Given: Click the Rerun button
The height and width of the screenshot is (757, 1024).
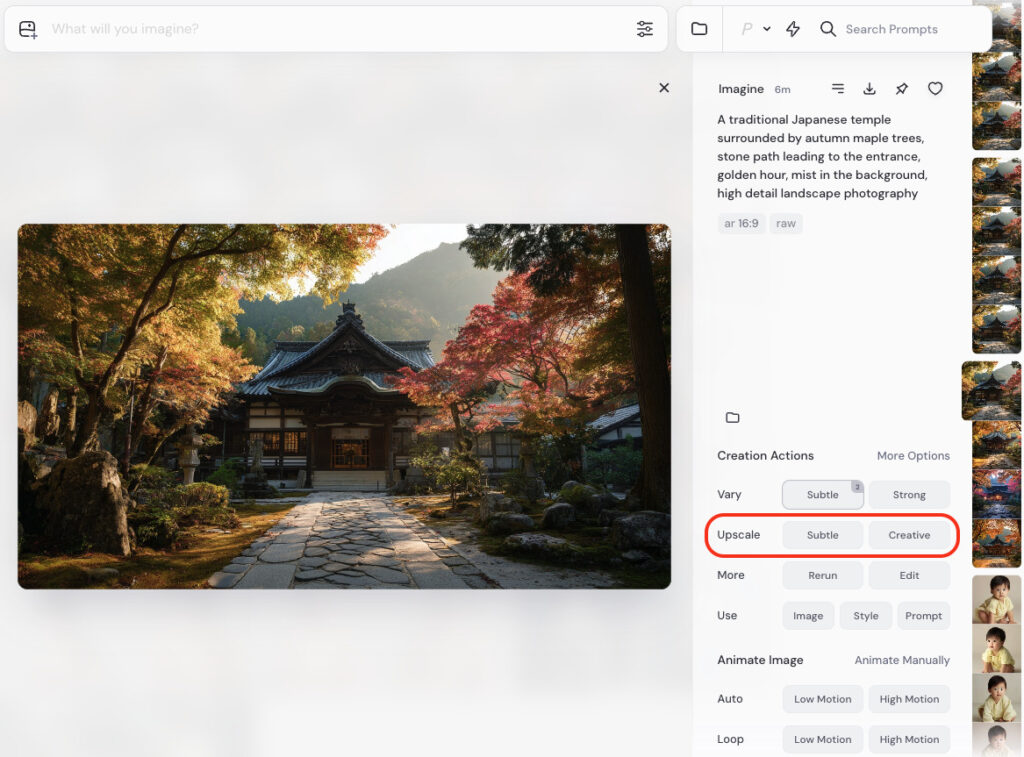Looking at the screenshot, I should click(x=822, y=575).
